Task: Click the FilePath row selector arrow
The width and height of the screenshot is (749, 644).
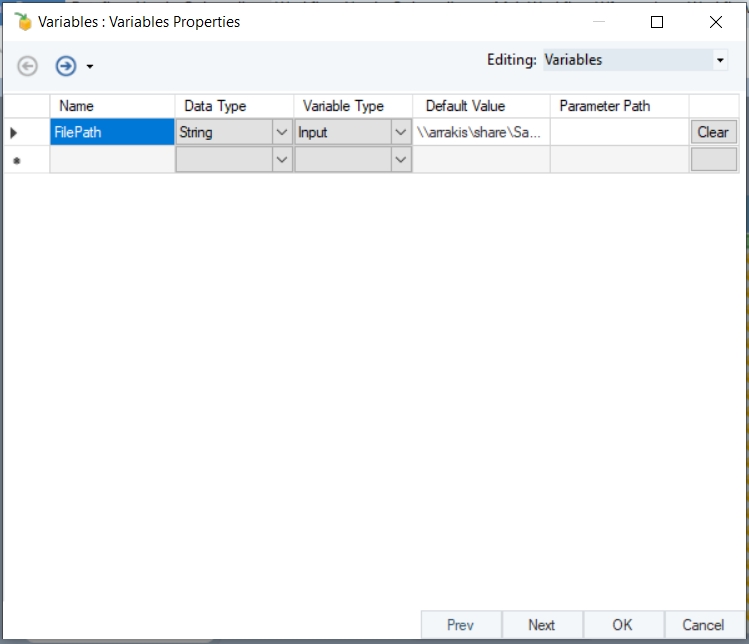Action: pyautogui.click(x=14, y=132)
